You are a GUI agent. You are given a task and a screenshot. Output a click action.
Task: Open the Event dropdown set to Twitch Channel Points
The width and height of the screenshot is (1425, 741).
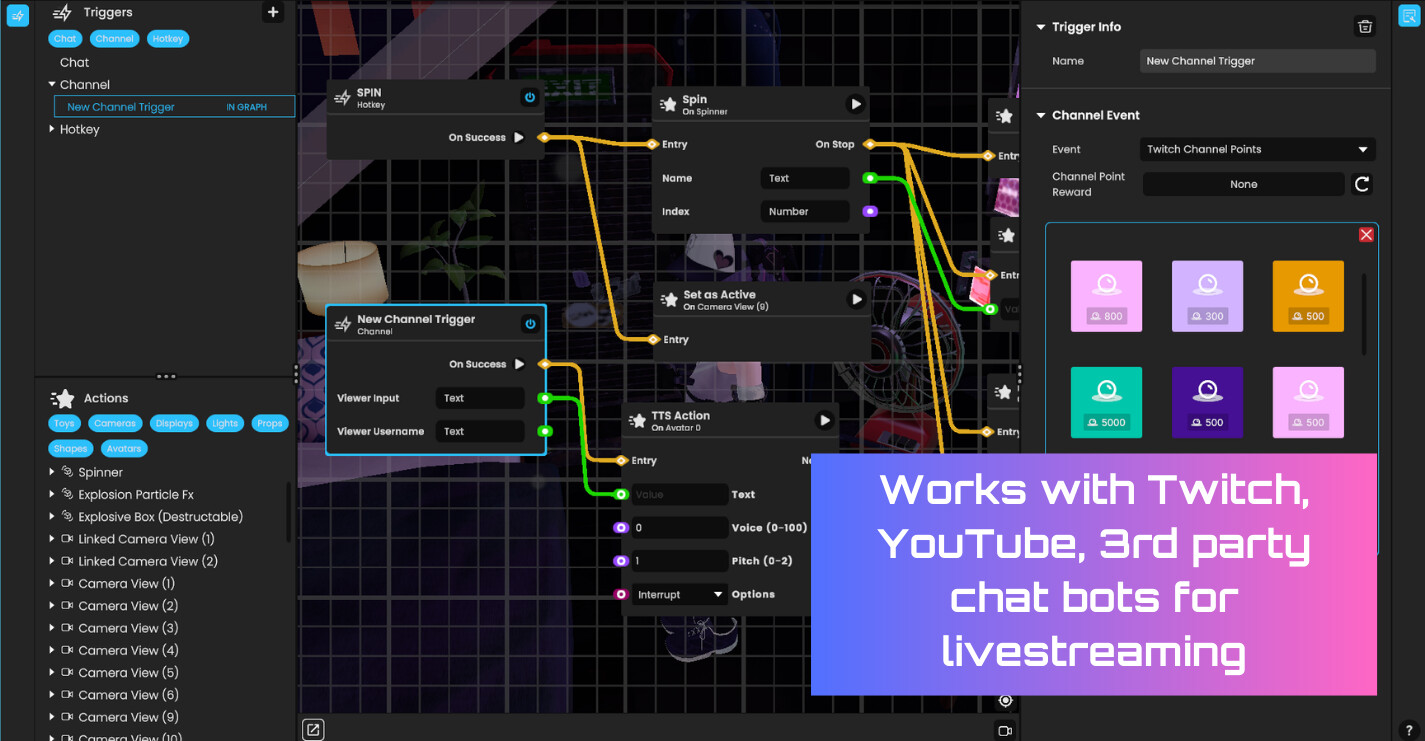(1257, 148)
